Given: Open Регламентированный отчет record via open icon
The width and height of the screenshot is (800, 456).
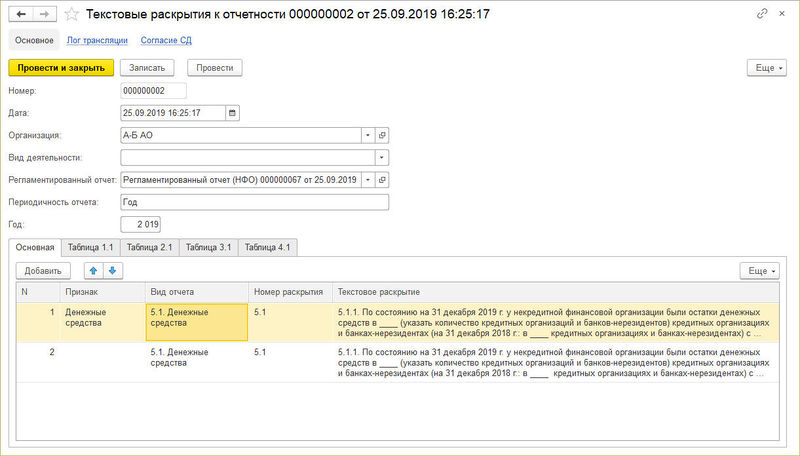Looking at the screenshot, I should click(x=382, y=180).
